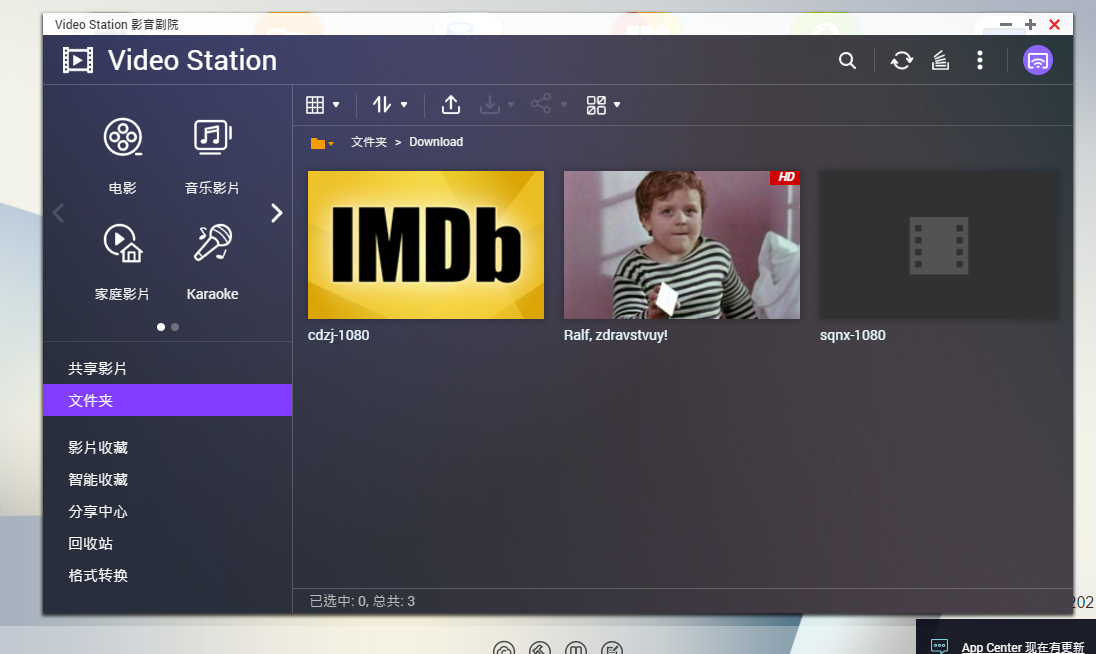Click the grid view mode icon

pyautogui.click(x=315, y=105)
